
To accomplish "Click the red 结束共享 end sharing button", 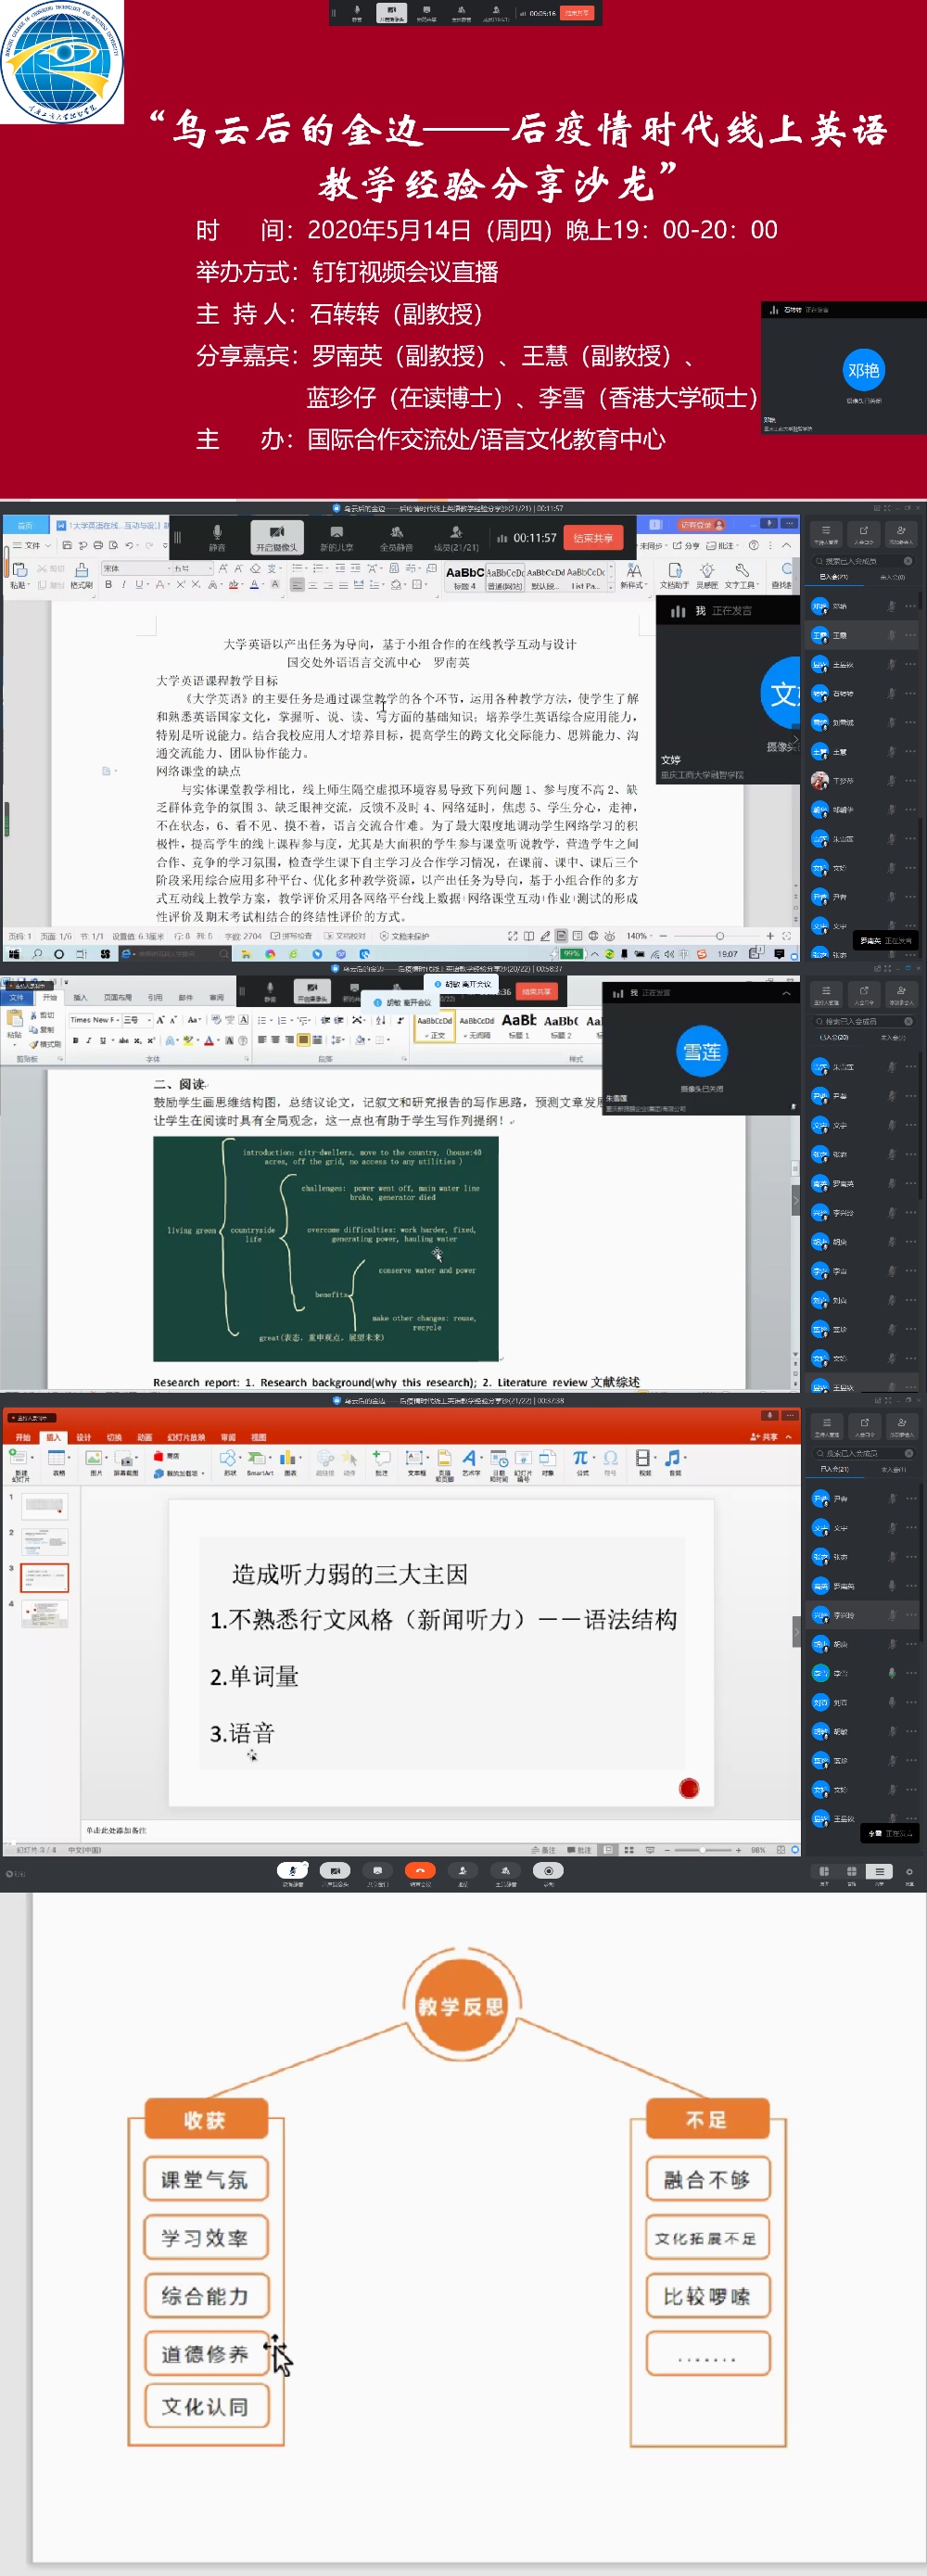I will click(593, 538).
